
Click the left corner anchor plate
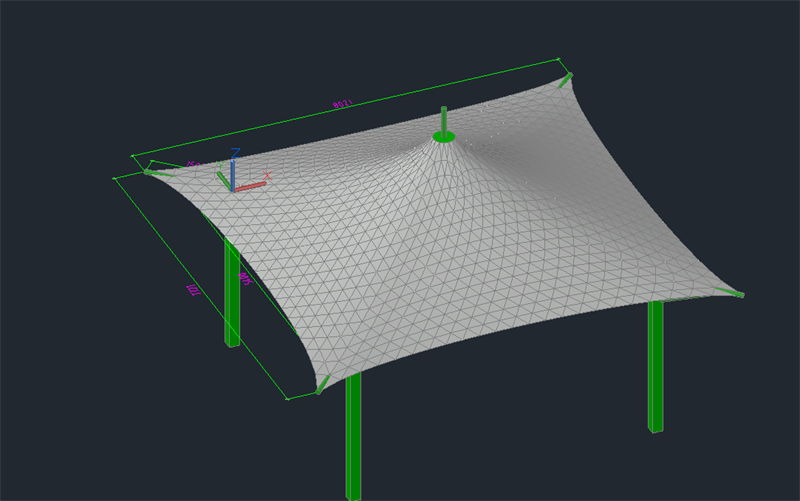pos(152,172)
